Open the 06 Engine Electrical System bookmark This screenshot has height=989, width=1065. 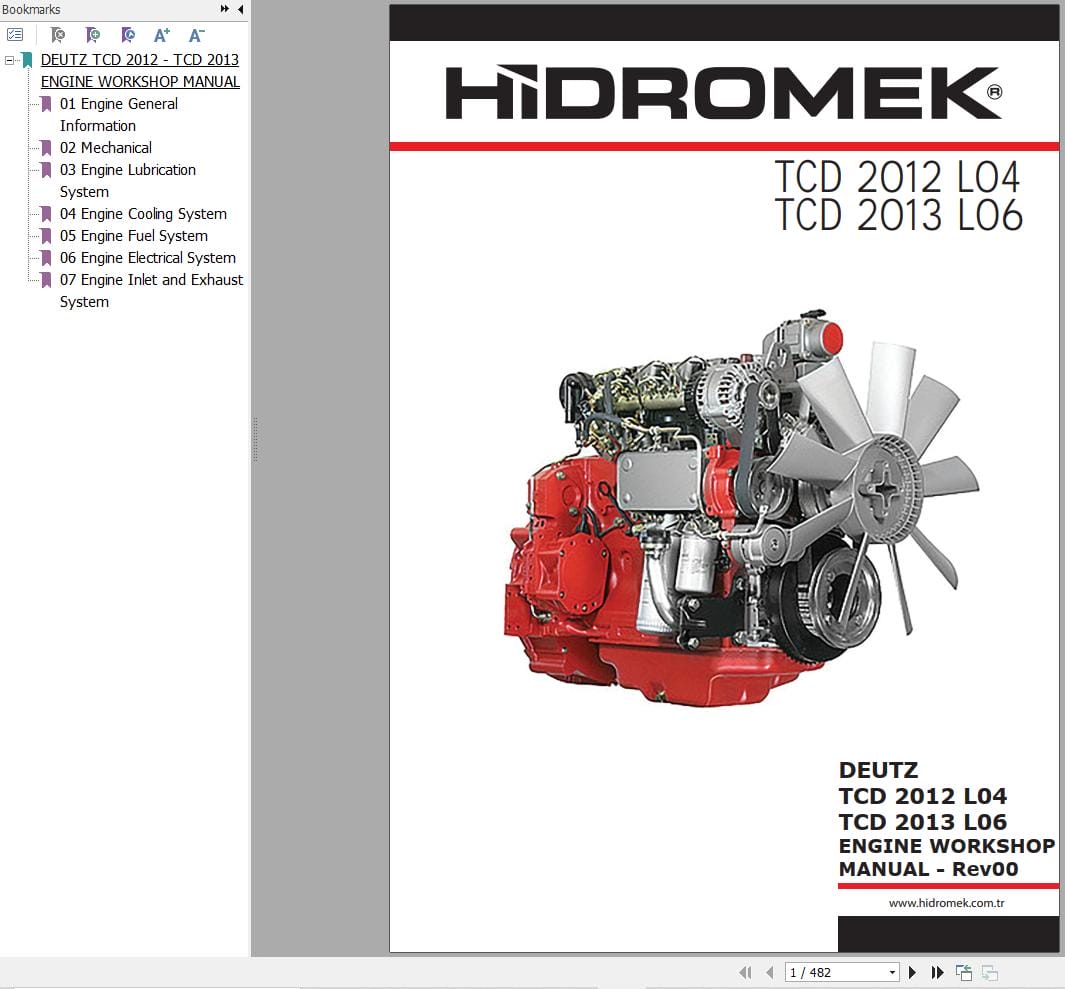tap(147, 257)
